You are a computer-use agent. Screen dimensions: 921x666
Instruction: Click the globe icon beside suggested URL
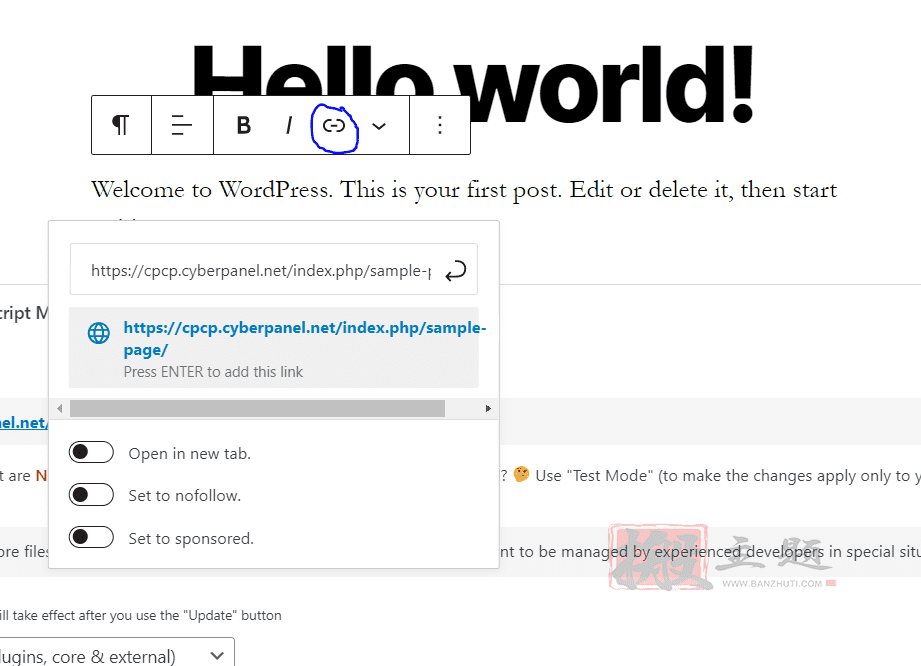coord(99,333)
